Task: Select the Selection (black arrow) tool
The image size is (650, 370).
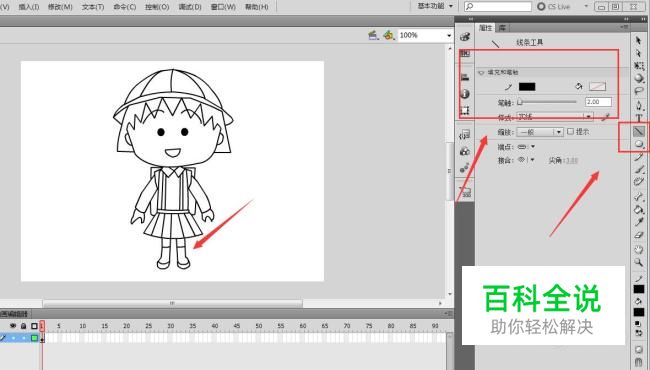Action: click(x=638, y=40)
